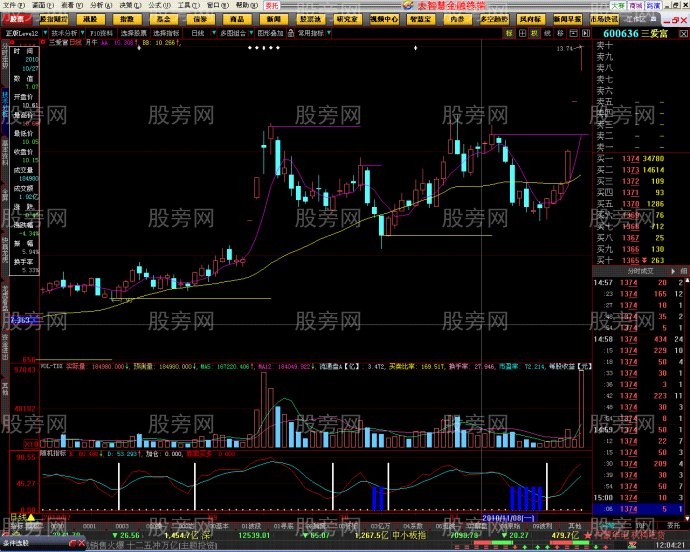Open the 工具 menu

(188, 5)
